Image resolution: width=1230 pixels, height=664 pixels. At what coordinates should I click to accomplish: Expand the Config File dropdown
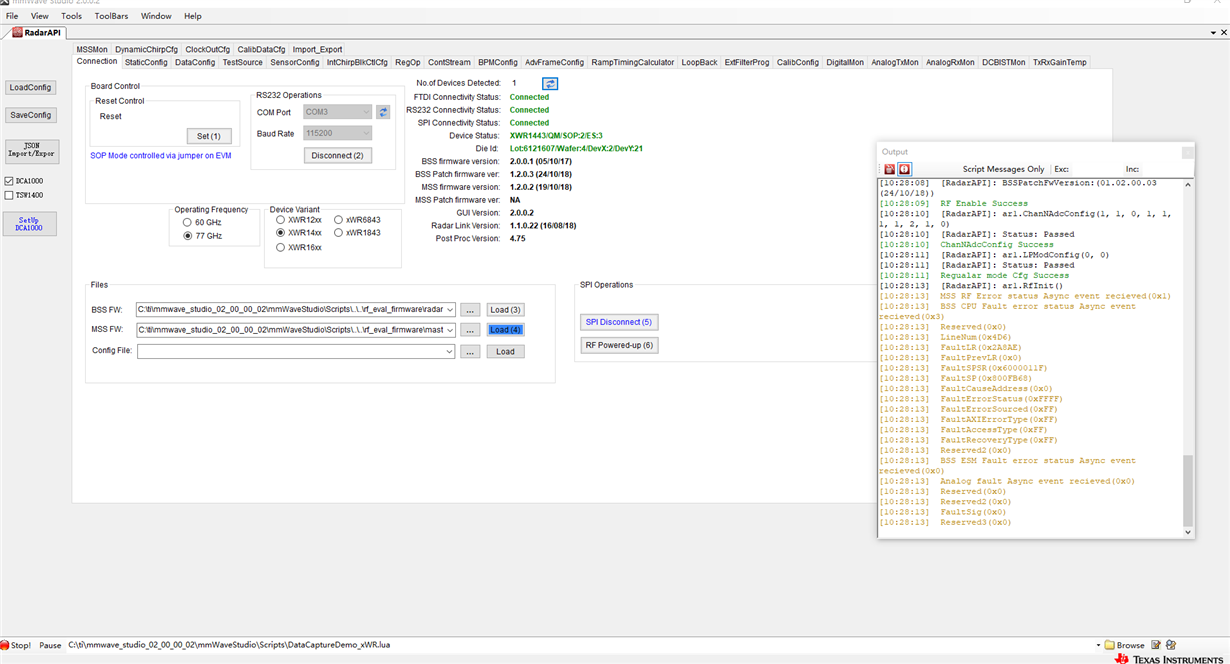[448, 351]
